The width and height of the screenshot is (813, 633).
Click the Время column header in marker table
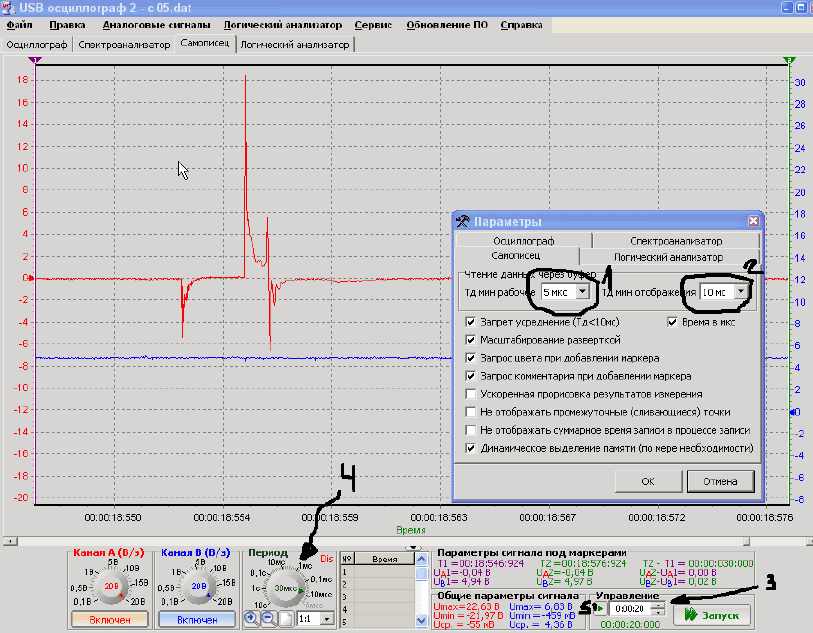click(x=385, y=559)
